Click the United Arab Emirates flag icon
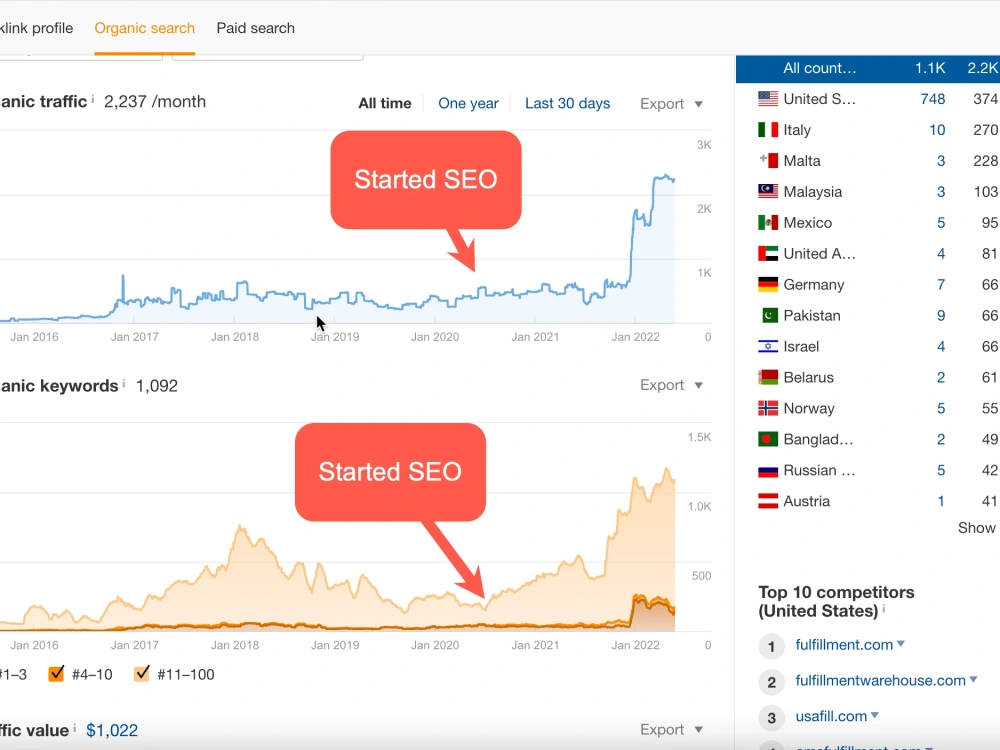 click(768, 254)
